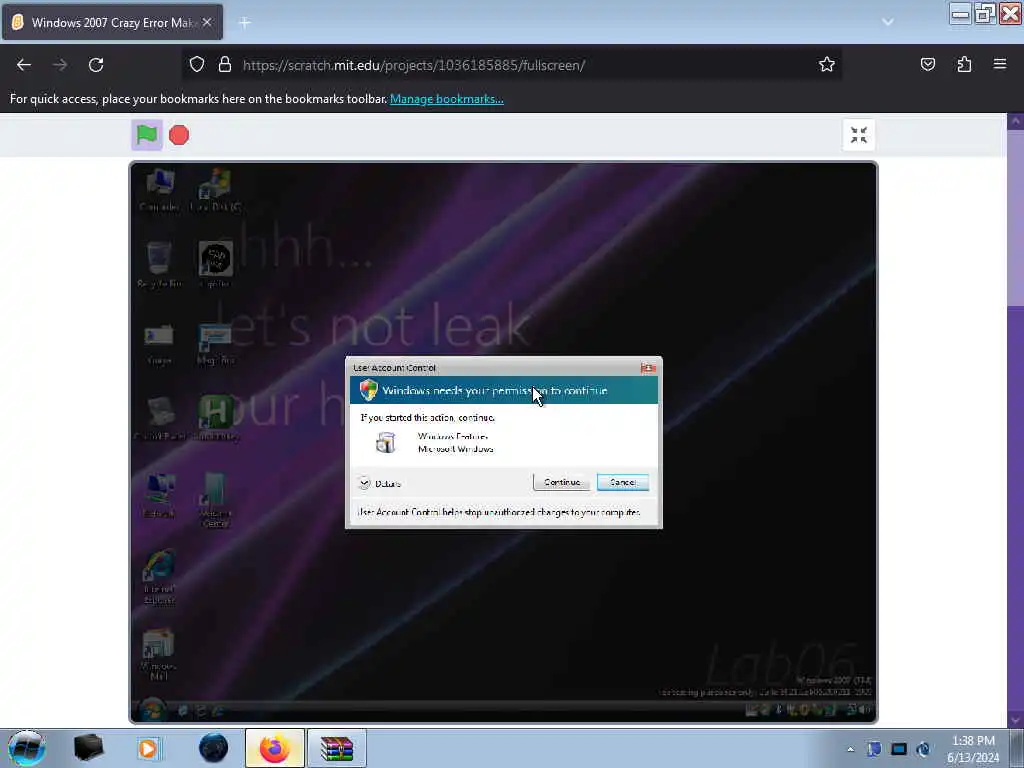
Task: Bookmark this page with the star
Action: [827, 64]
